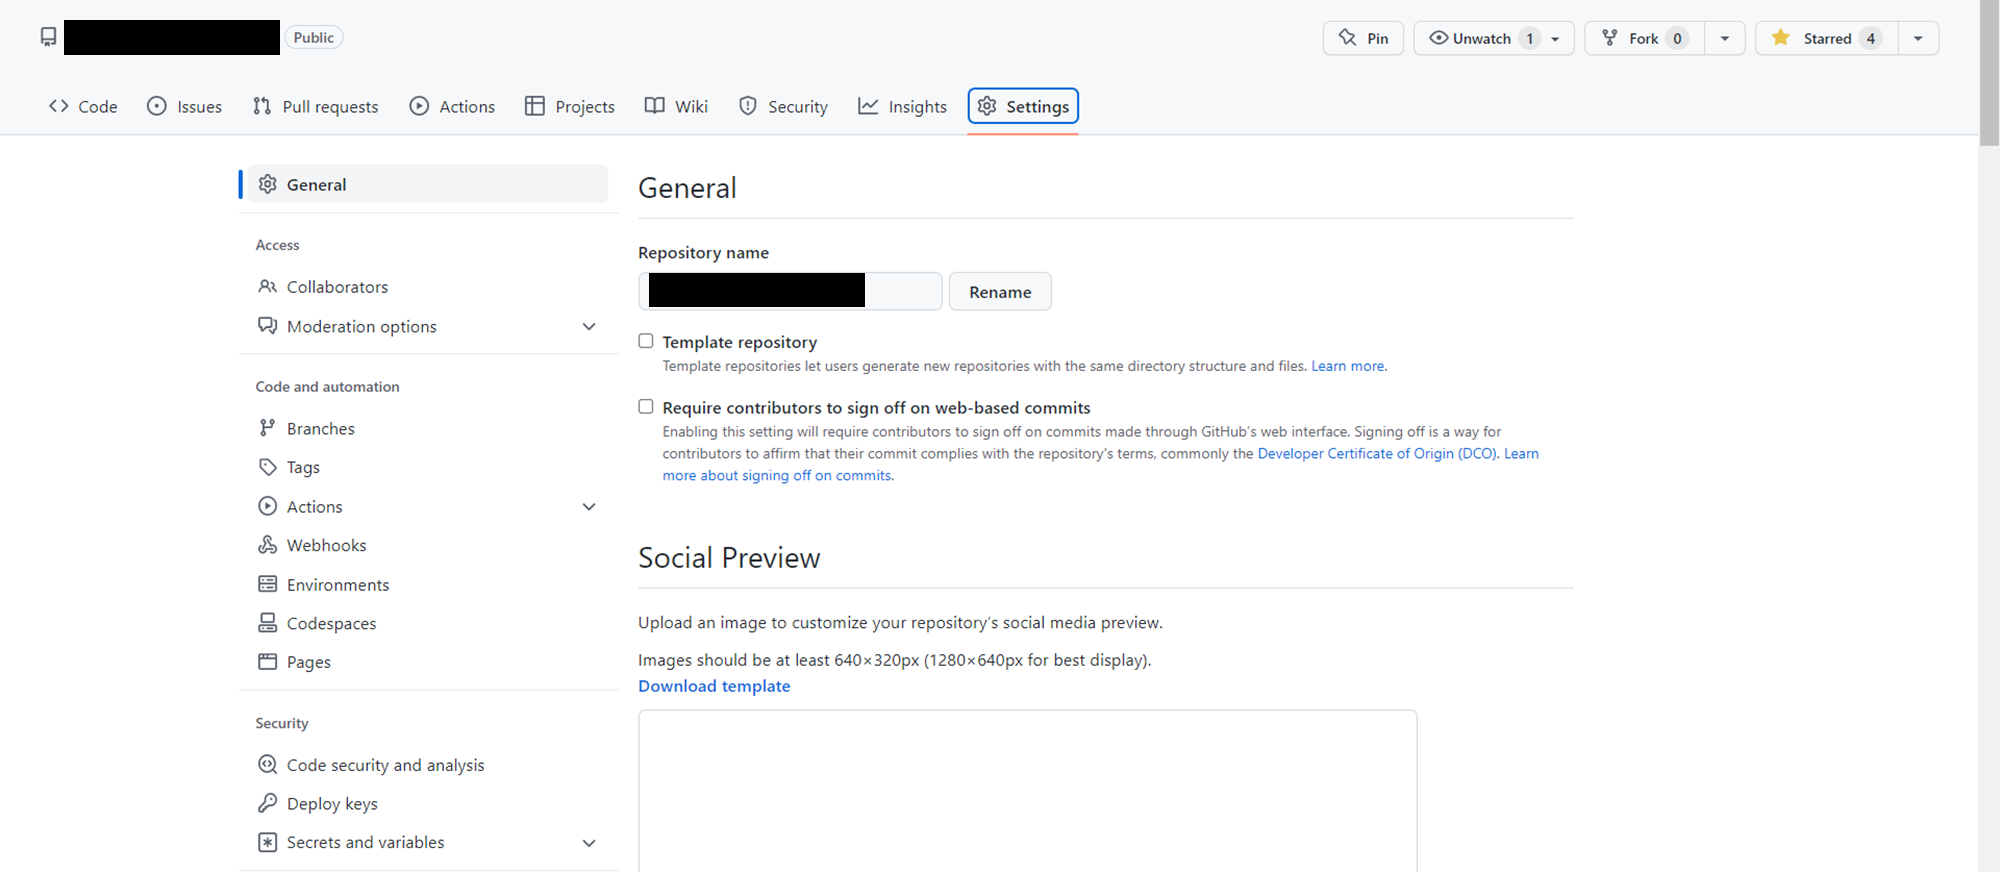Click the Projects table icon
Image resolution: width=2000 pixels, height=872 pixels.
tap(535, 106)
